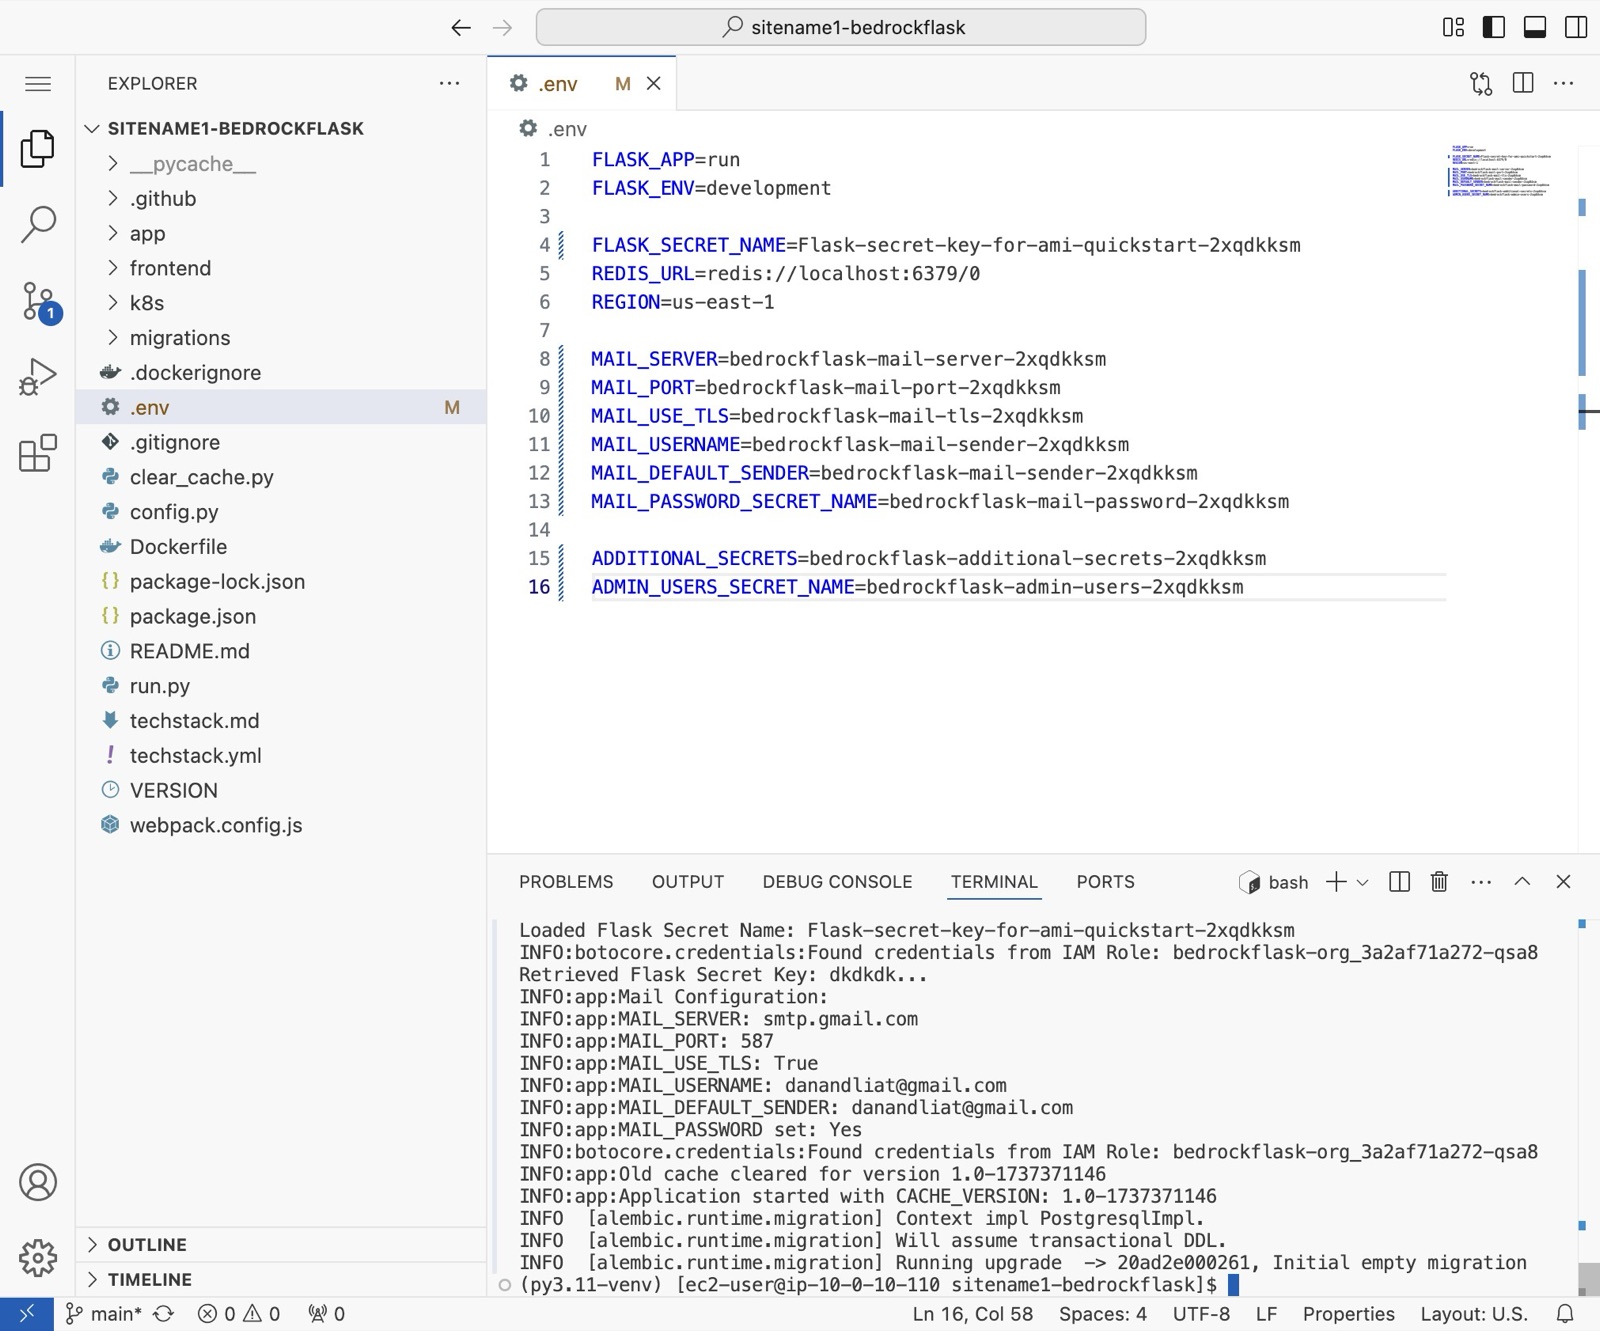Expand the OUTLINE section
The image size is (1600, 1331).
point(282,1245)
